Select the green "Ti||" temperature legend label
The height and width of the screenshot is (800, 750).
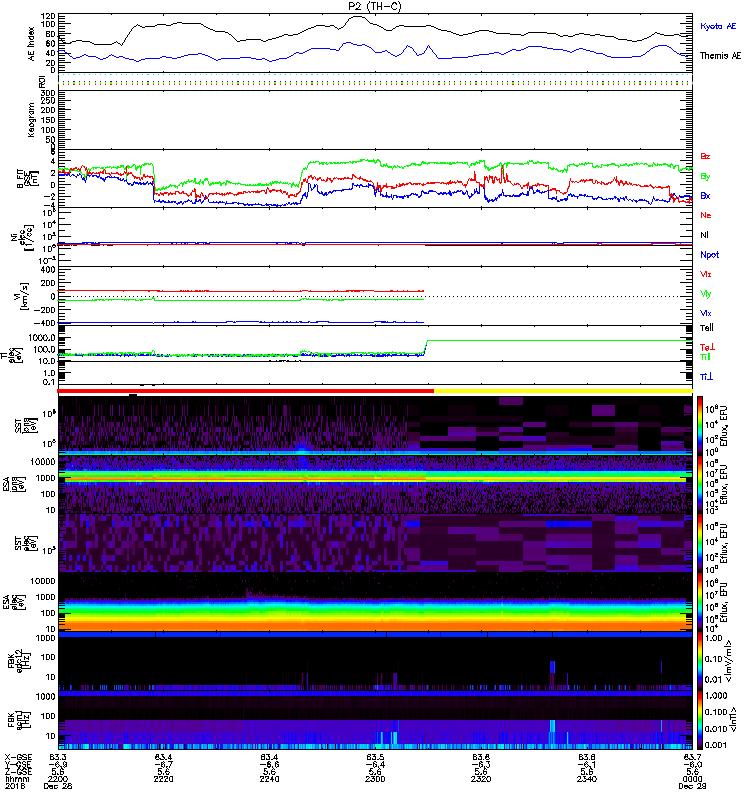pyautogui.click(x=705, y=357)
